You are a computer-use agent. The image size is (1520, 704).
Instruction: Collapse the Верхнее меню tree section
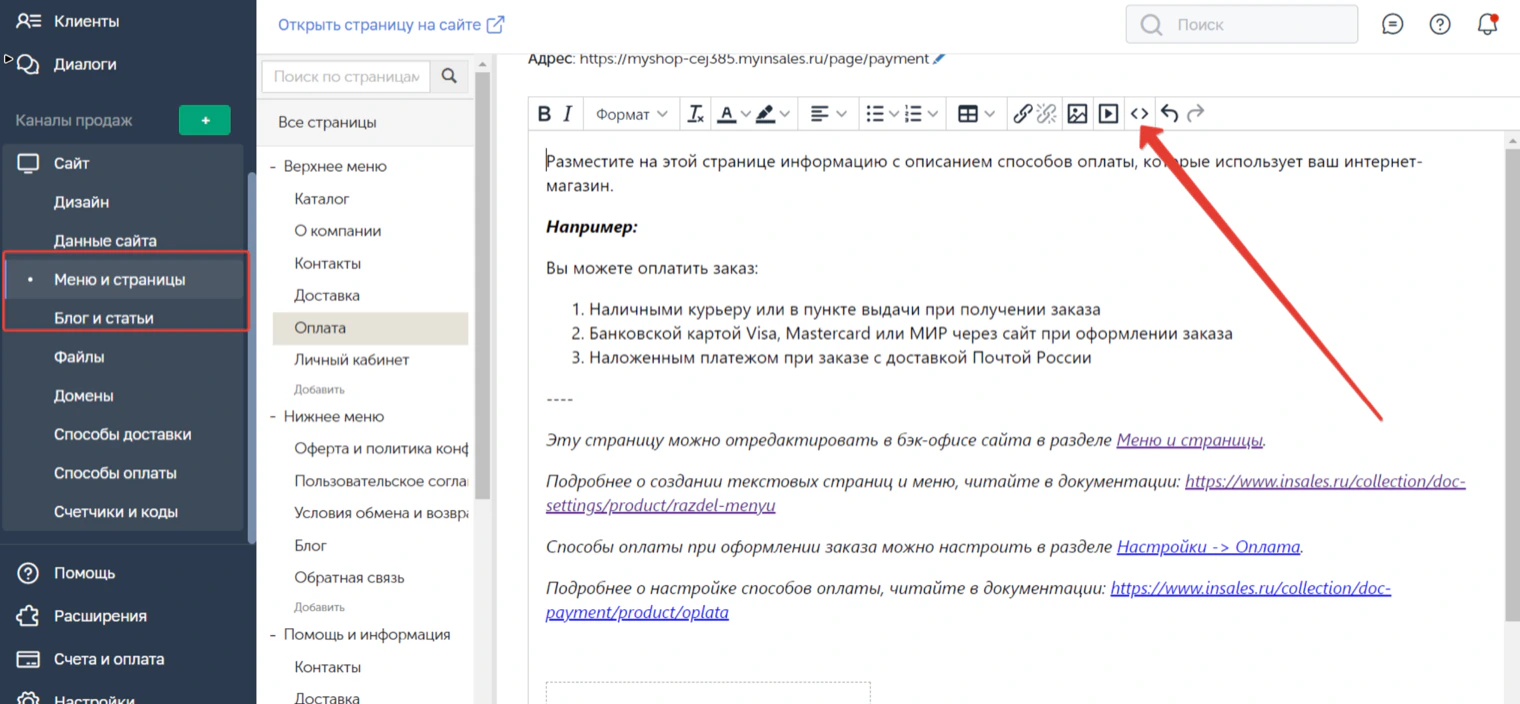(273, 167)
